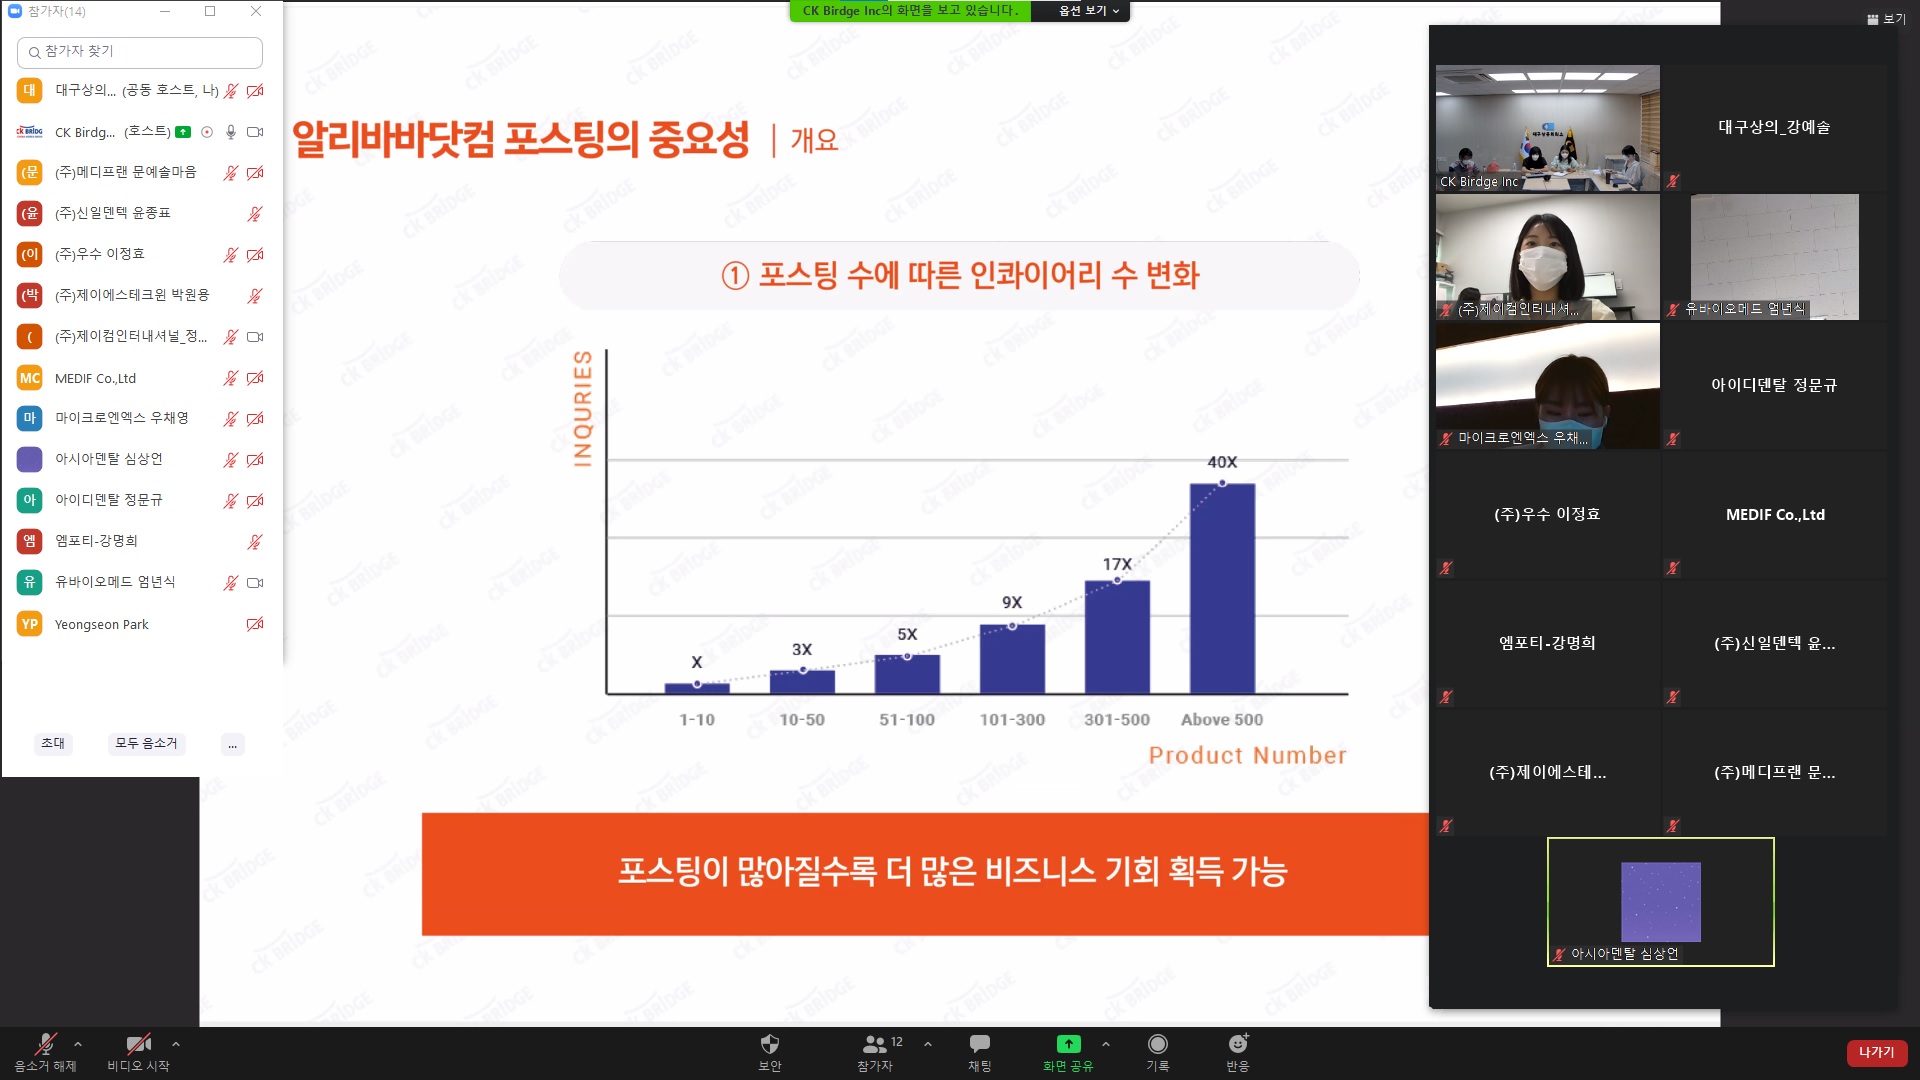
Task: Open the more options '...' button in participants panel
Action: coord(232,744)
